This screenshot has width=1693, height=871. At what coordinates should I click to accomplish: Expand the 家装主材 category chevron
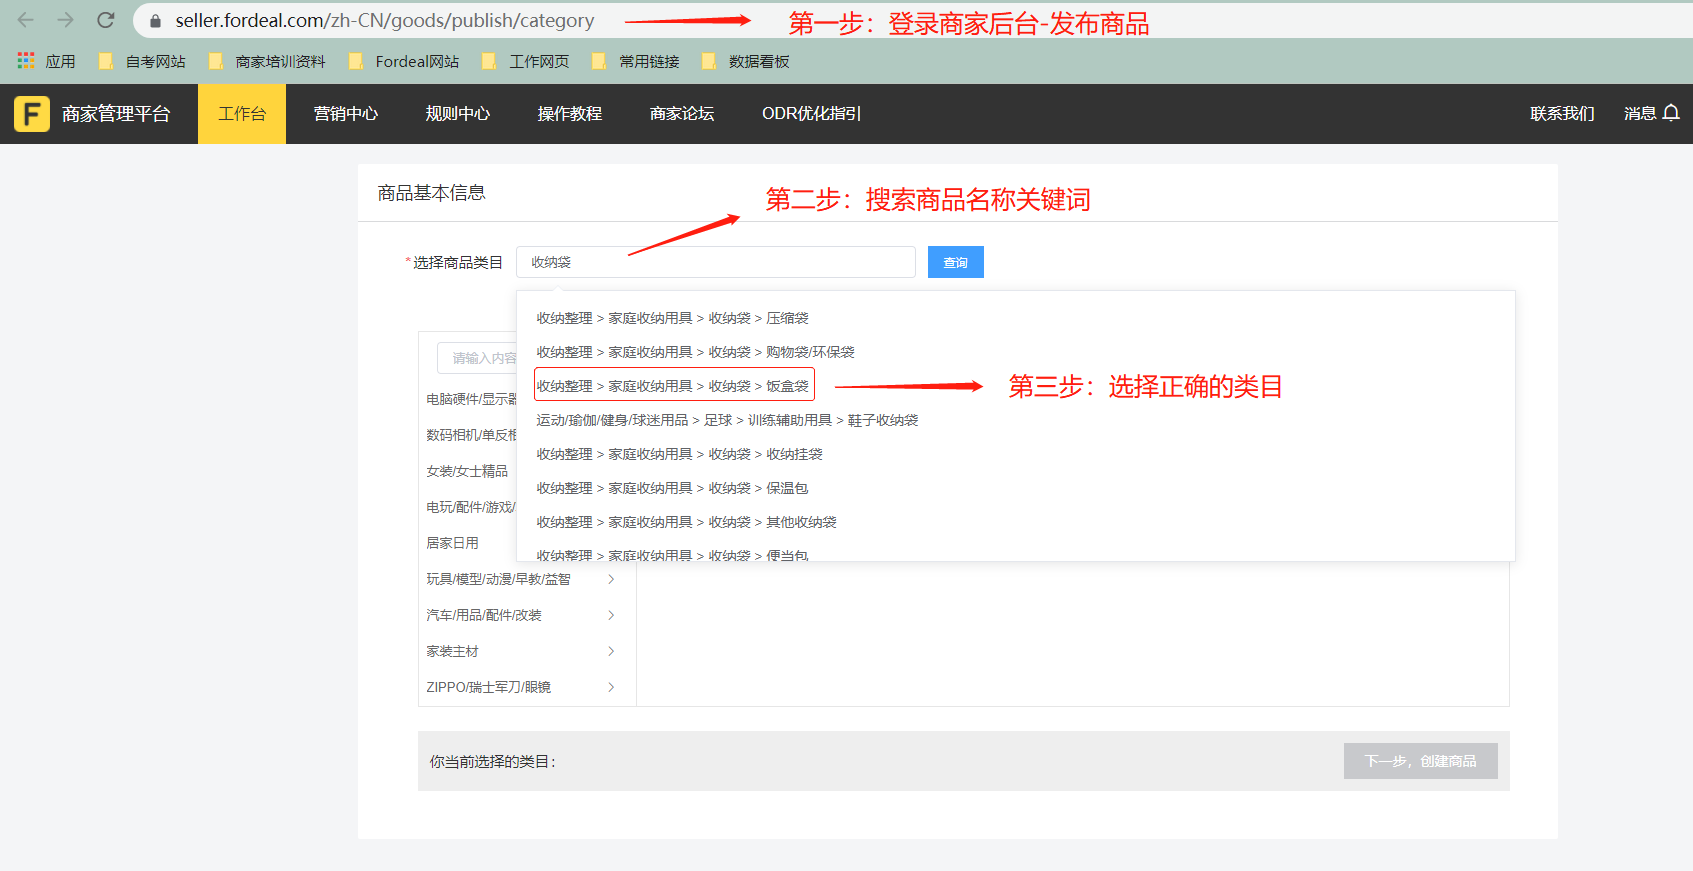pos(611,651)
